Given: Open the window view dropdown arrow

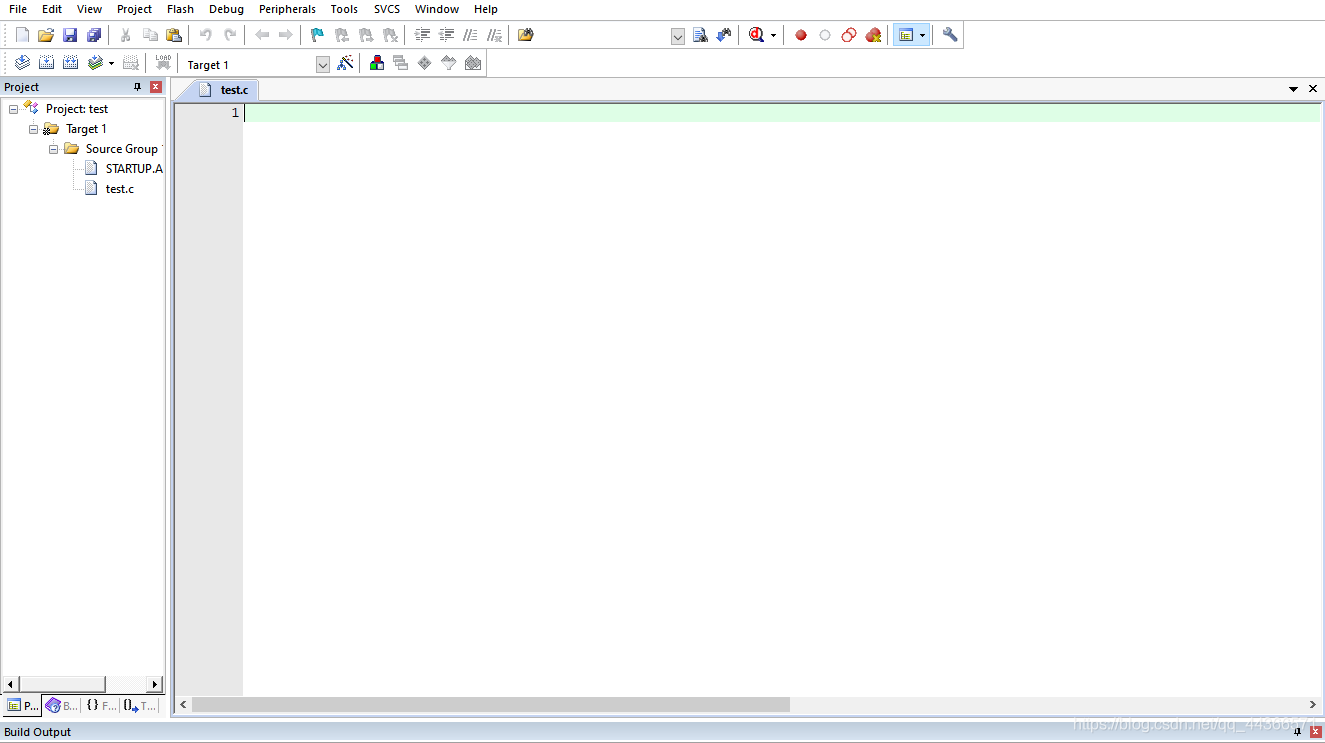Looking at the screenshot, I should pos(922,36).
